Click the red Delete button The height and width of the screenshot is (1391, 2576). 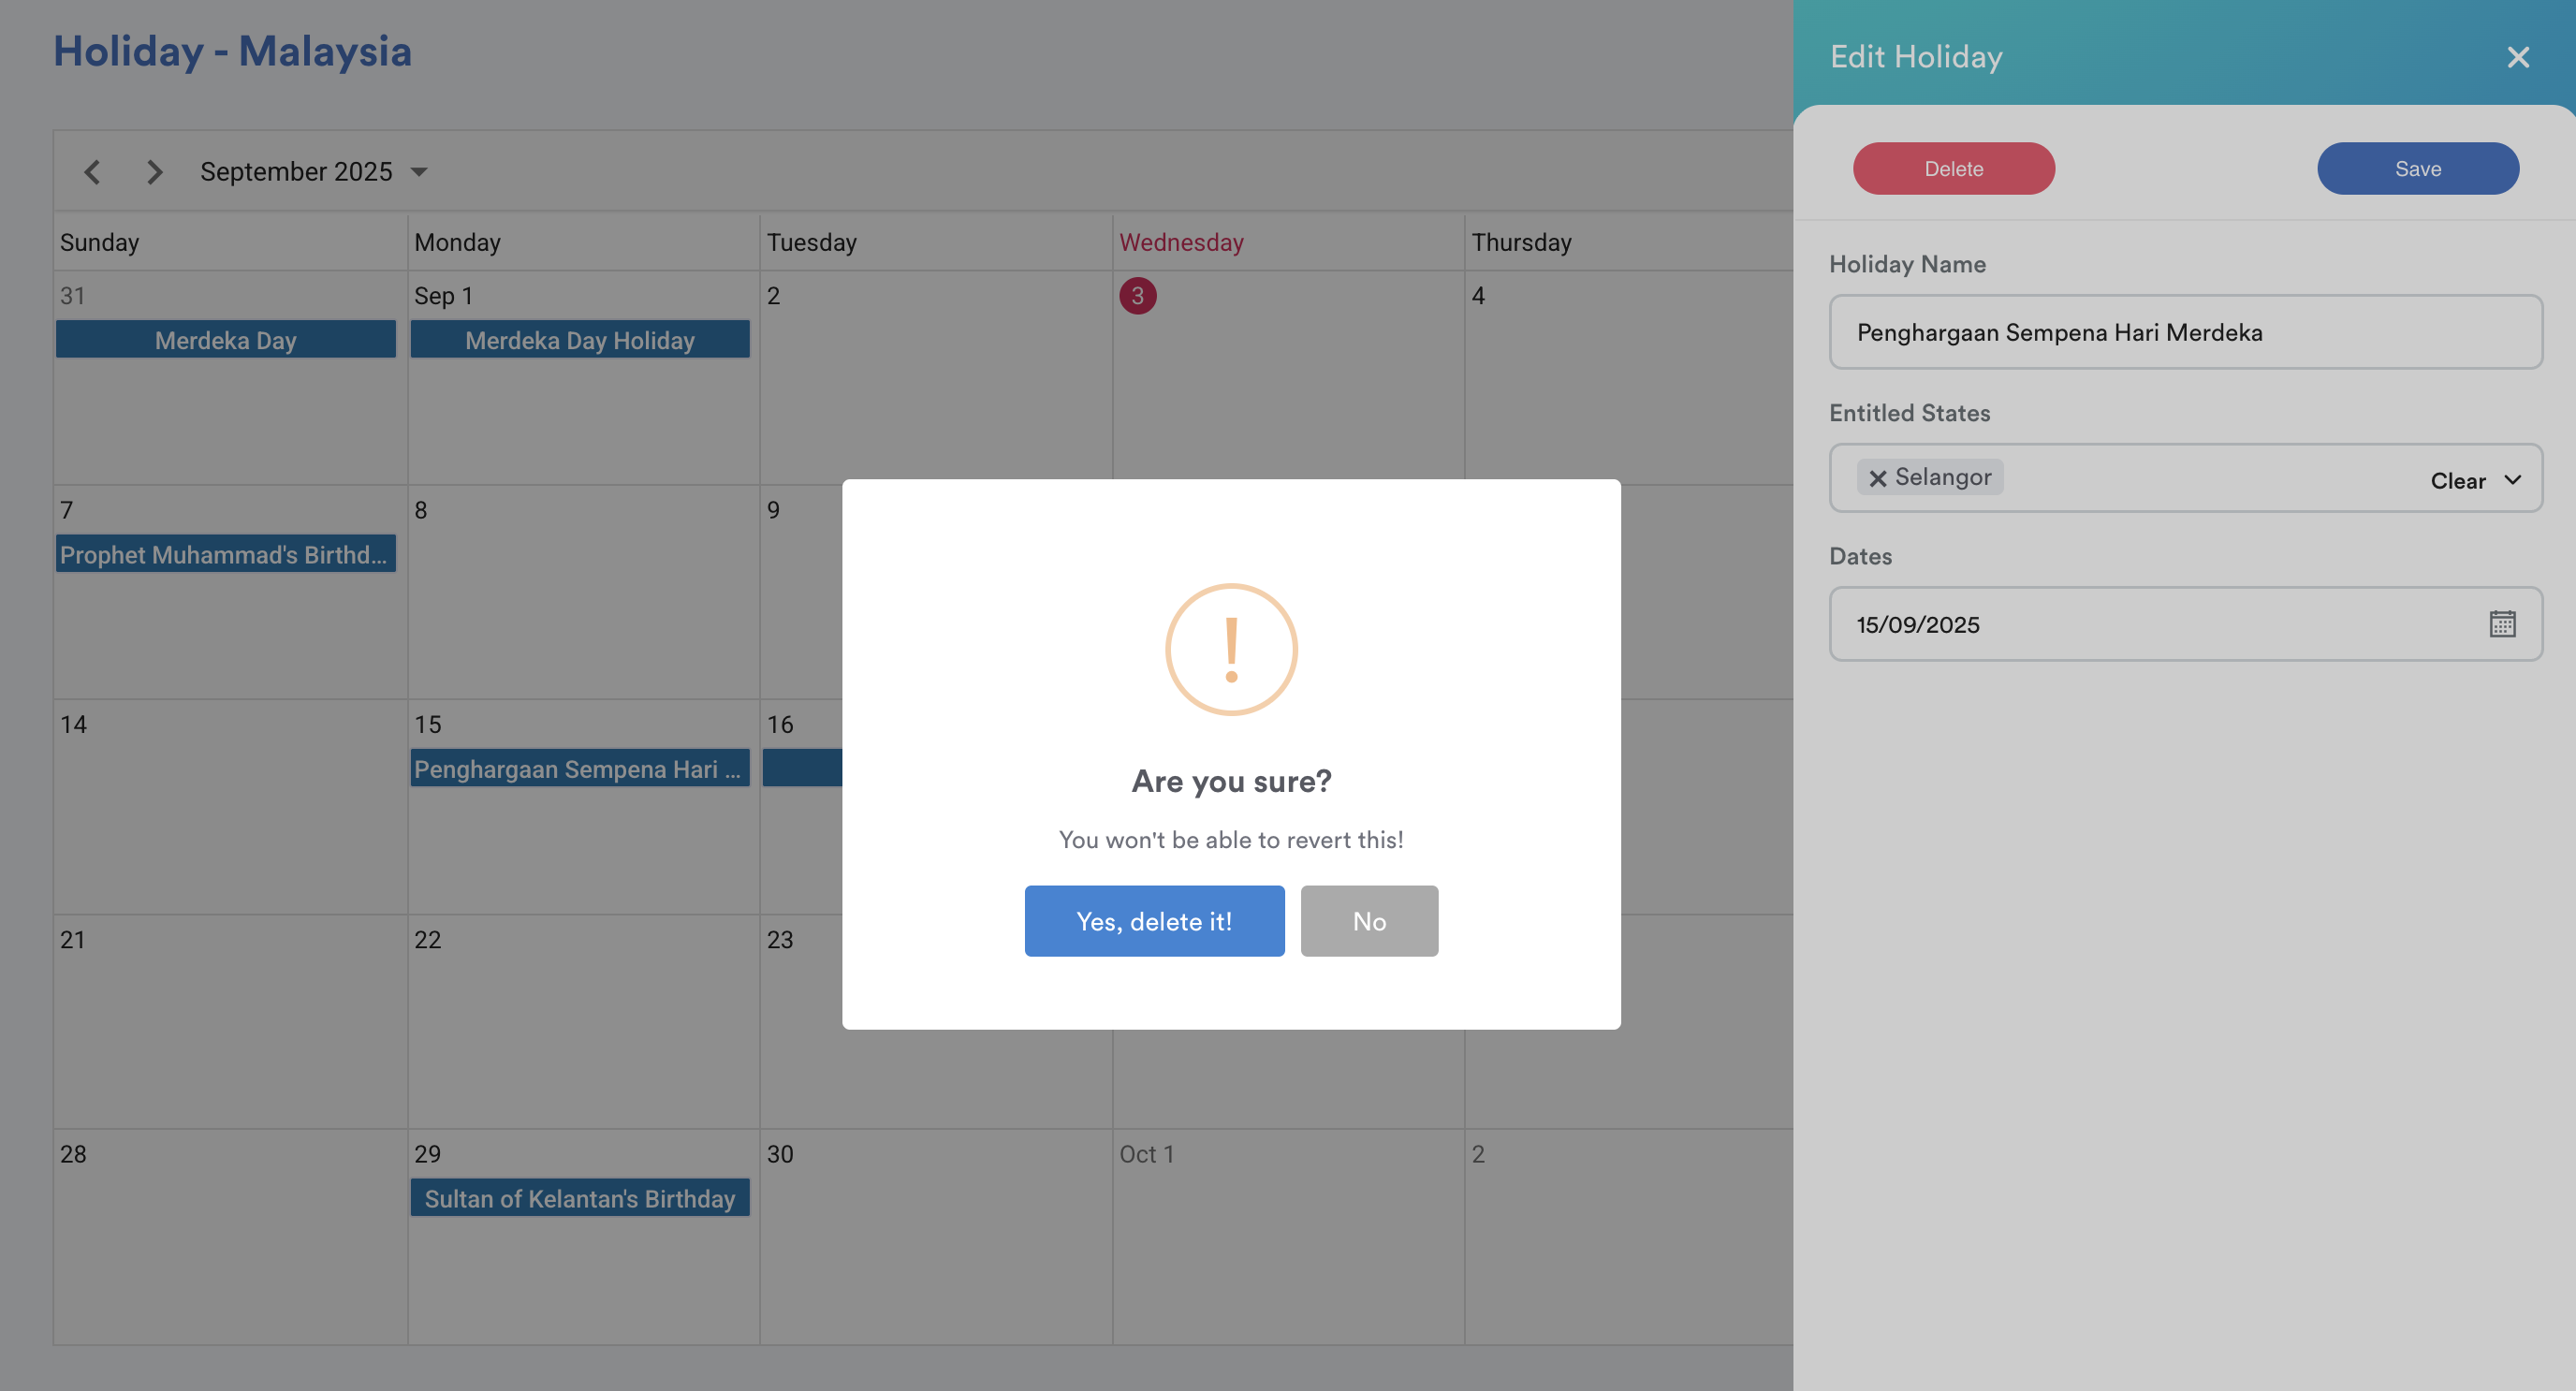(1953, 168)
